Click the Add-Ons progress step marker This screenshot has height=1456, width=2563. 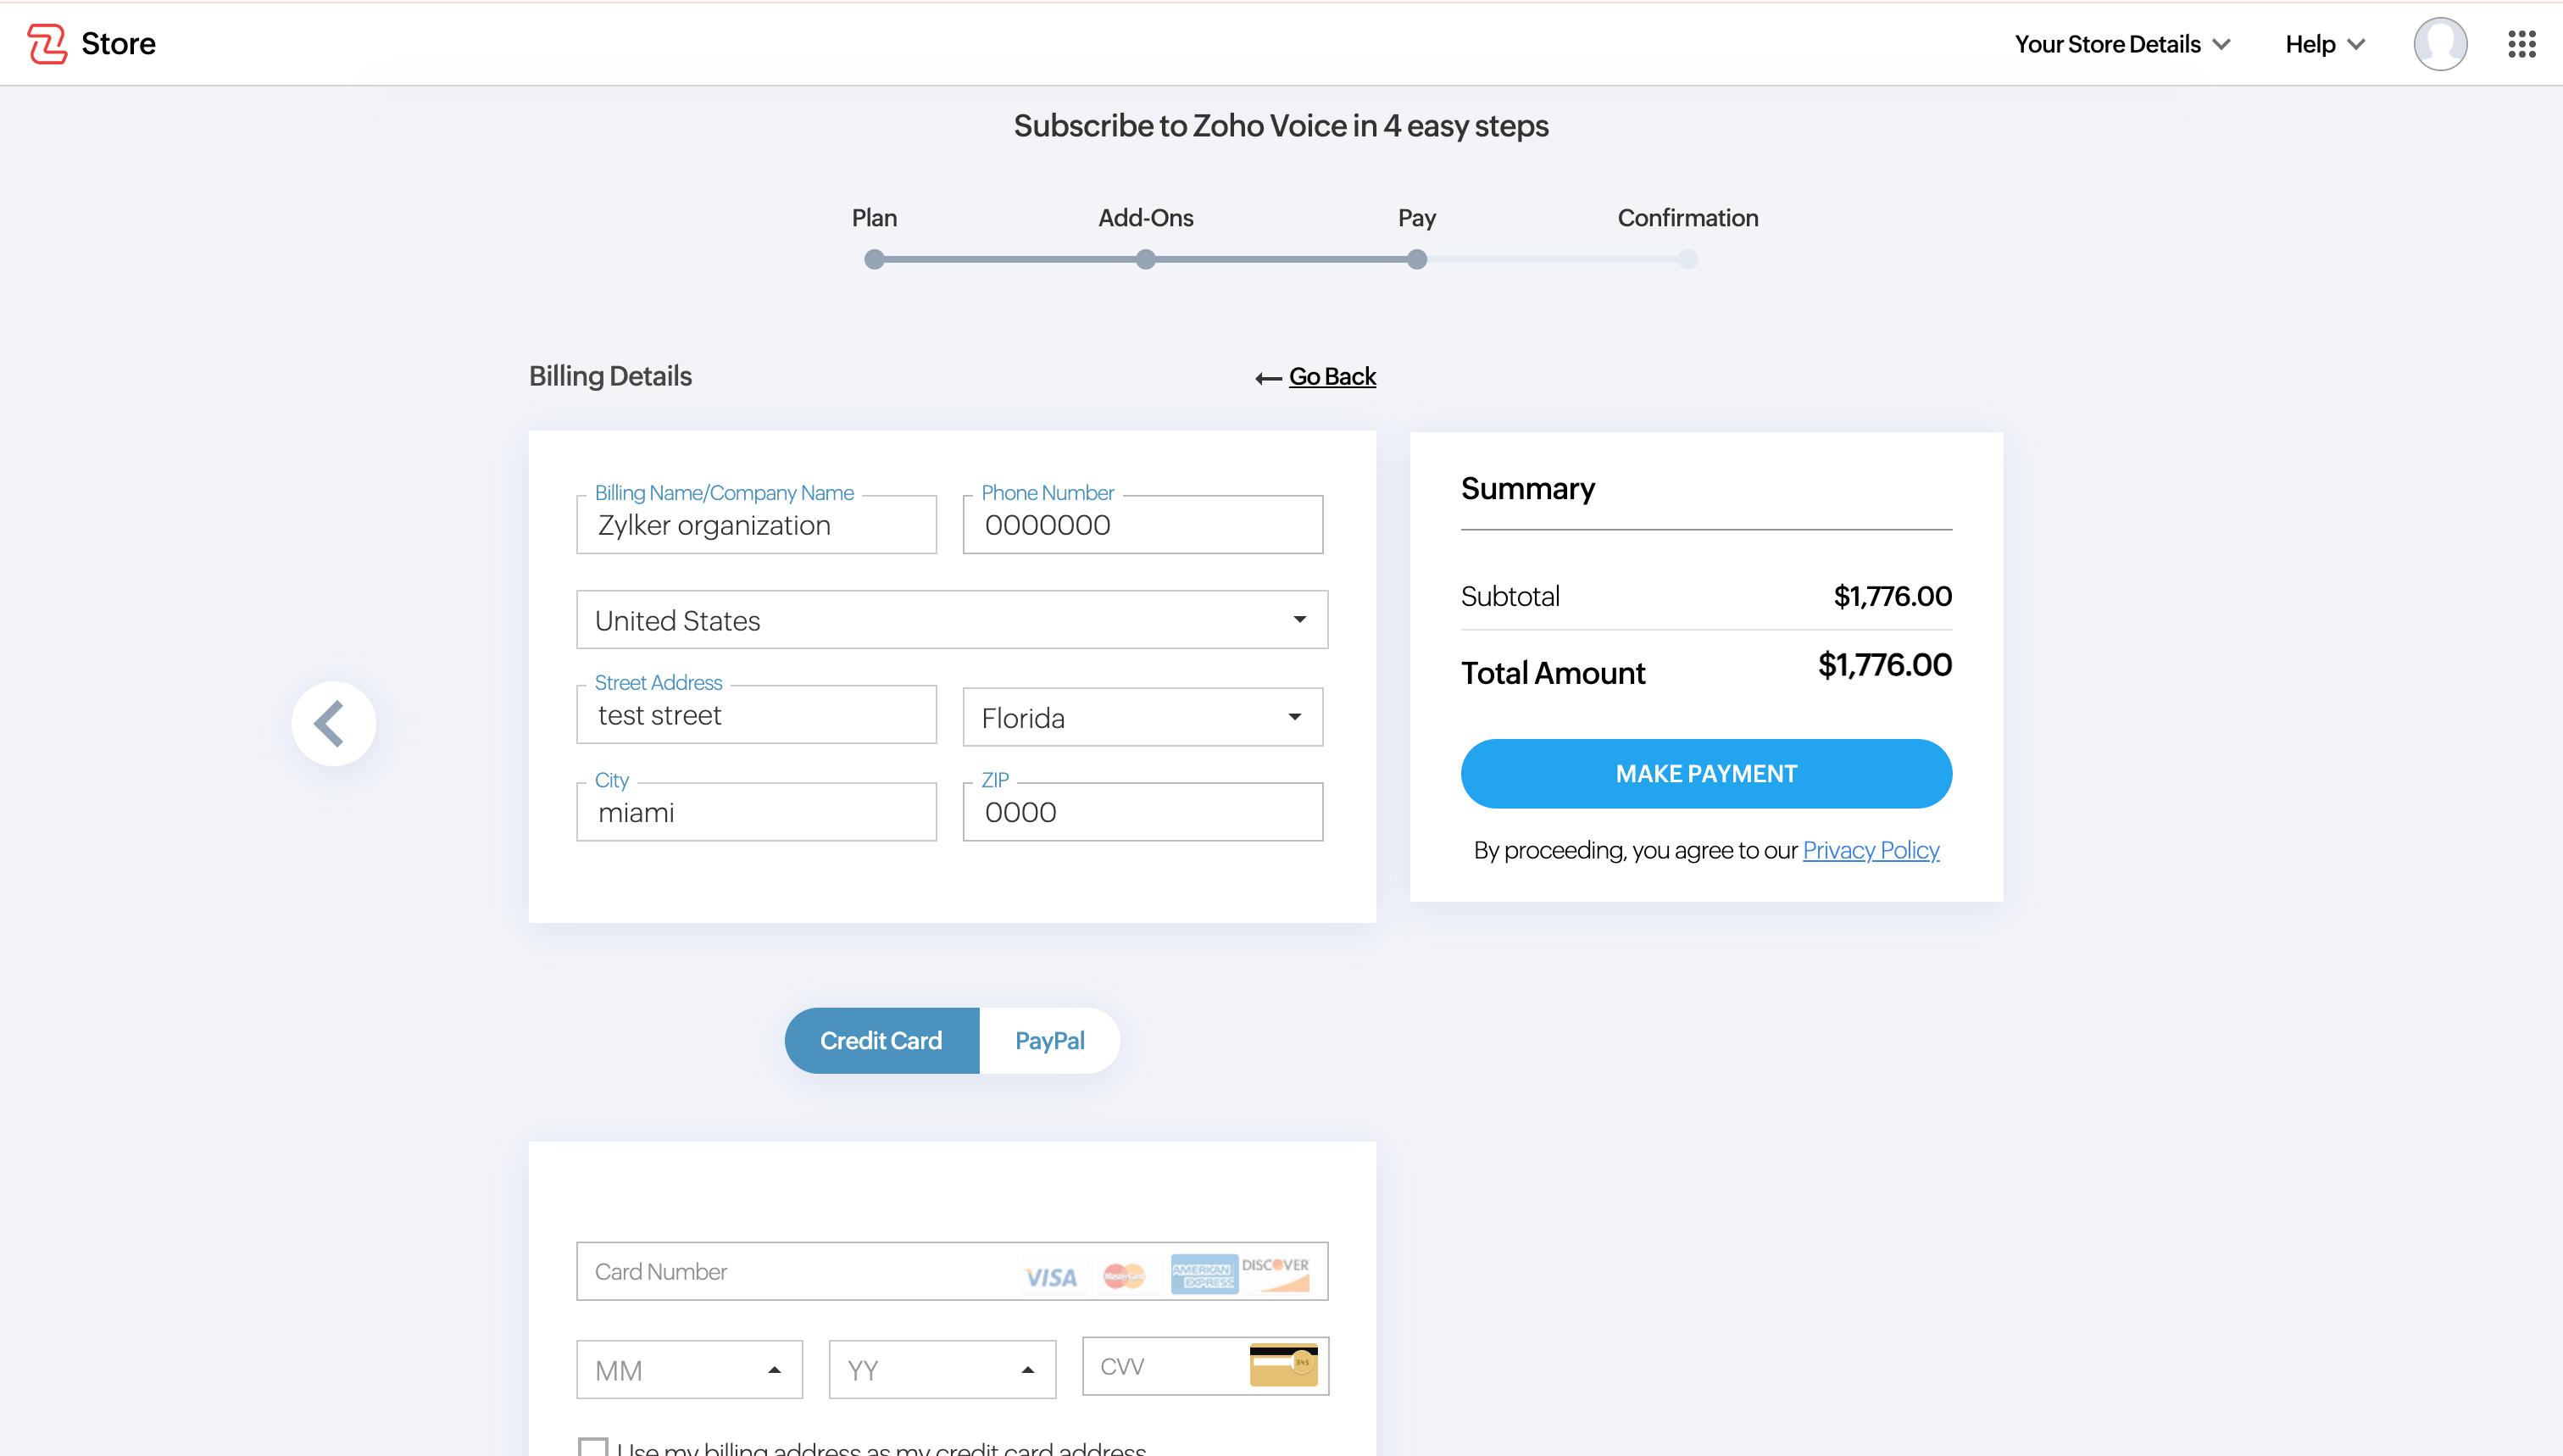[x=1145, y=260]
